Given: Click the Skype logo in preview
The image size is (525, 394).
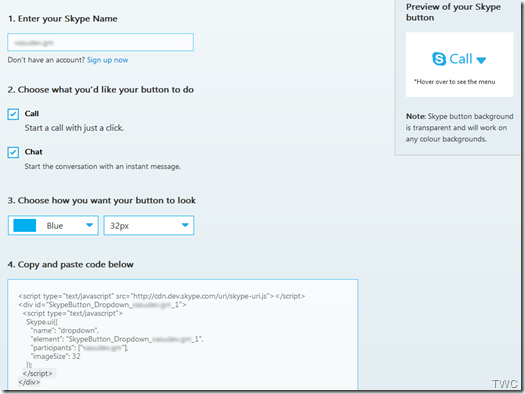Looking at the screenshot, I should [x=439, y=59].
